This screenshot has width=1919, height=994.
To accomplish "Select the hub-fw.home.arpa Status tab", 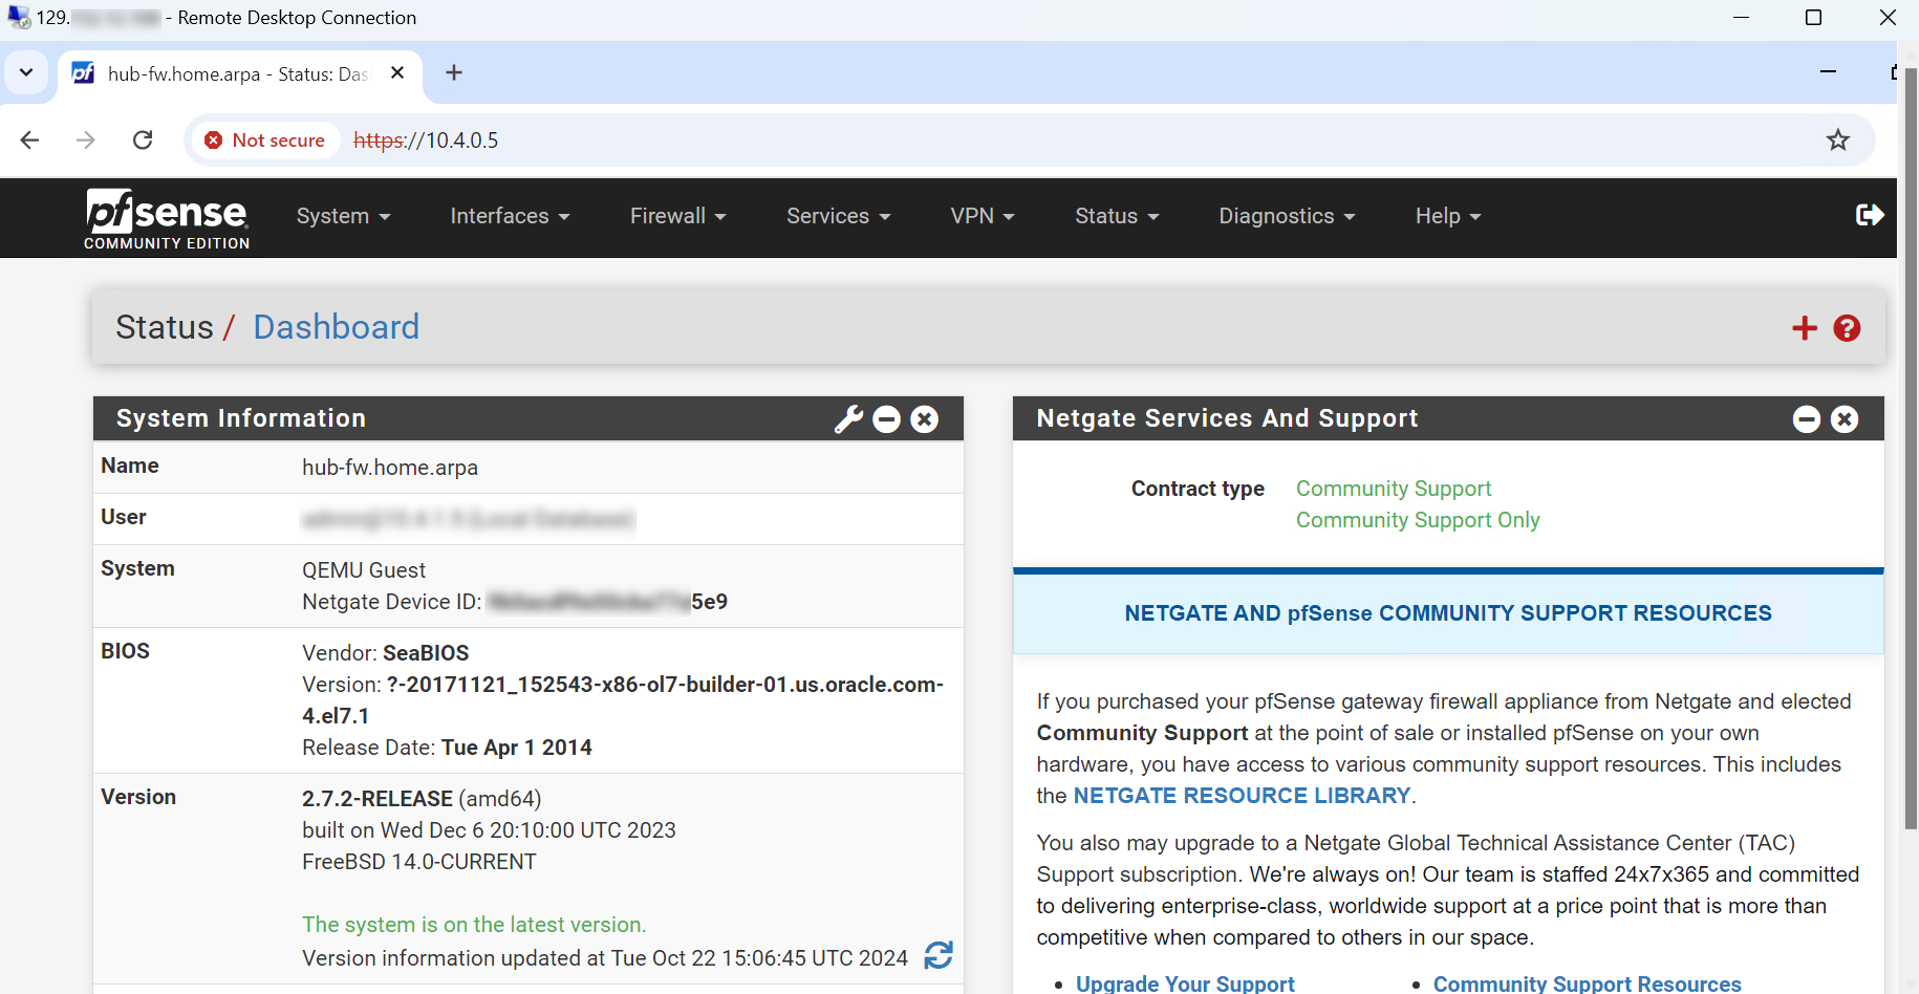I will point(240,74).
